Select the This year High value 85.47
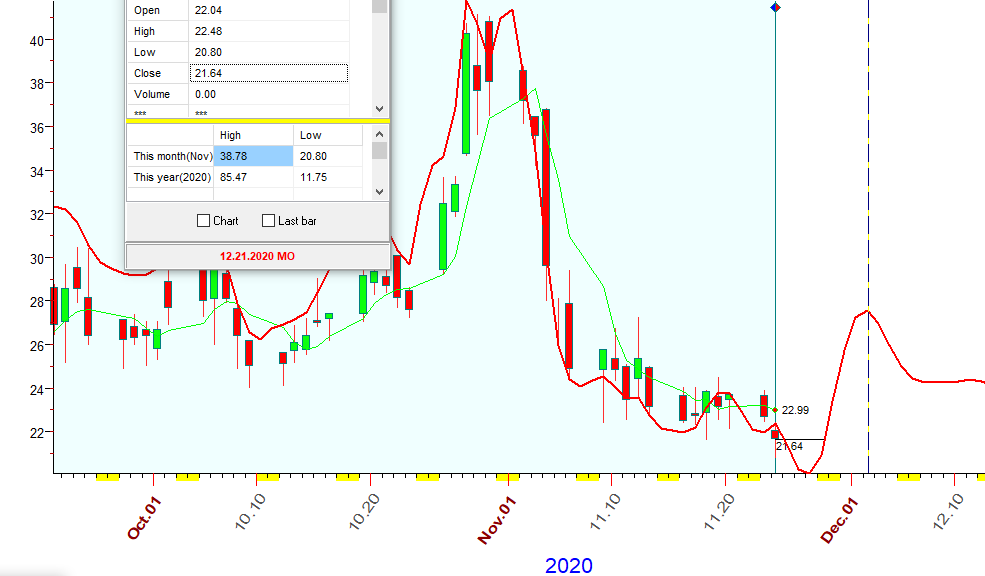 click(x=253, y=177)
